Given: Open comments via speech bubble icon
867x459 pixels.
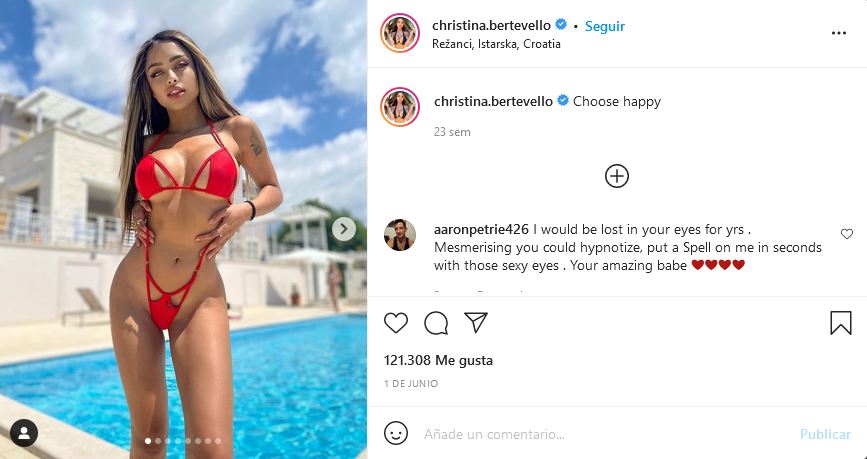Looking at the screenshot, I should click(436, 323).
